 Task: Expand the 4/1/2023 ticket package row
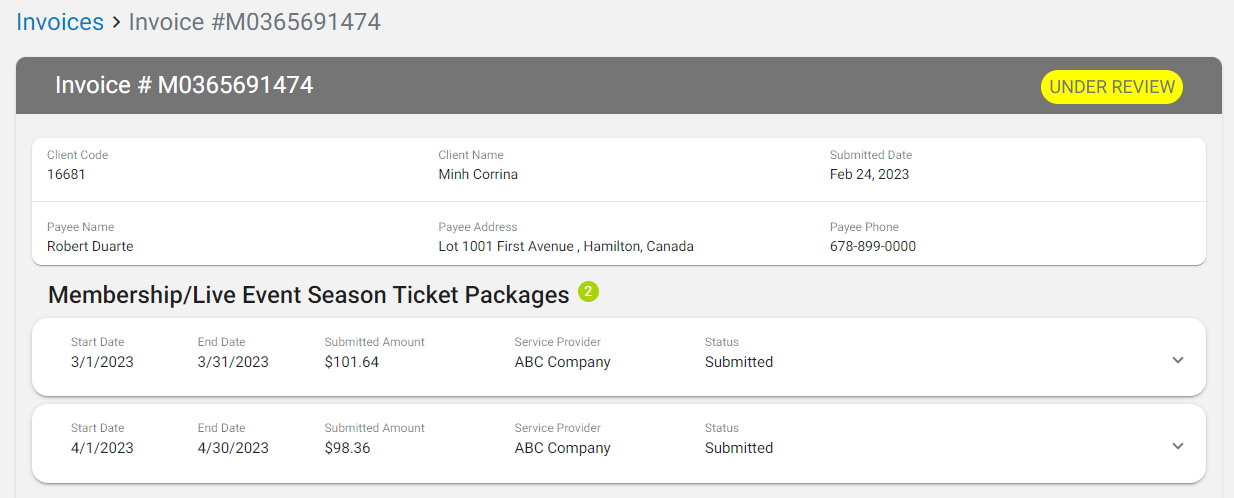tap(1177, 446)
